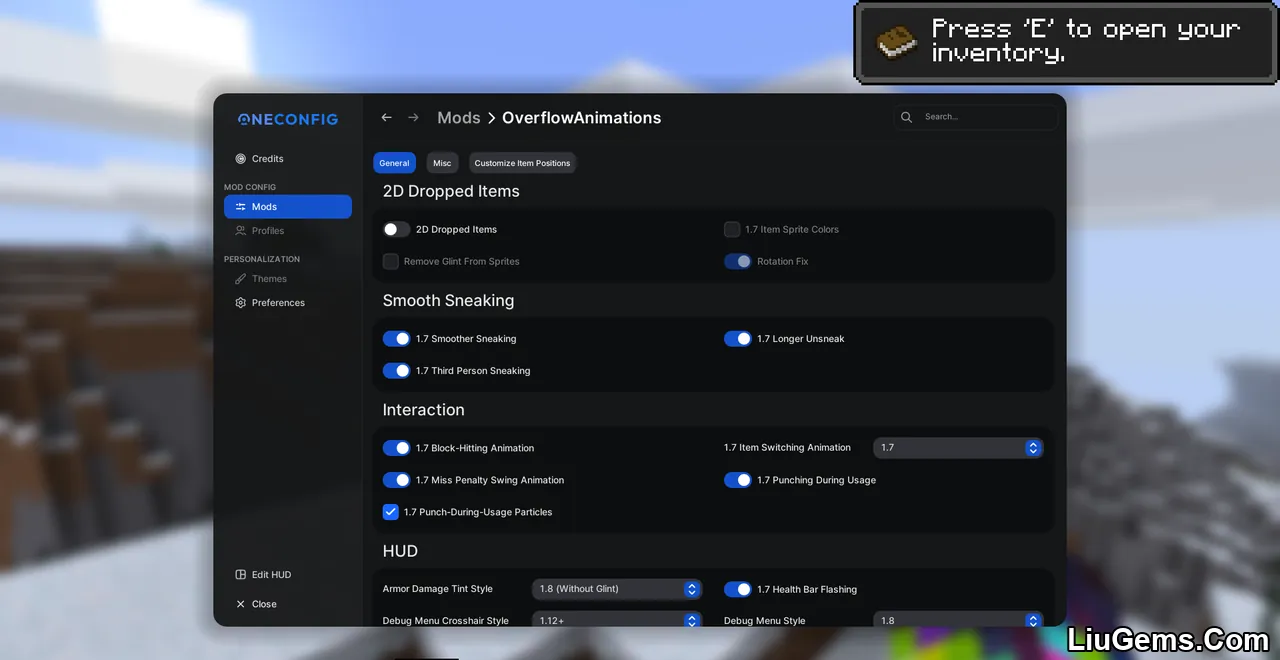The height and width of the screenshot is (660, 1280).
Task: Click the Close X icon in sidebar
Action: click(x=240, y=604)
